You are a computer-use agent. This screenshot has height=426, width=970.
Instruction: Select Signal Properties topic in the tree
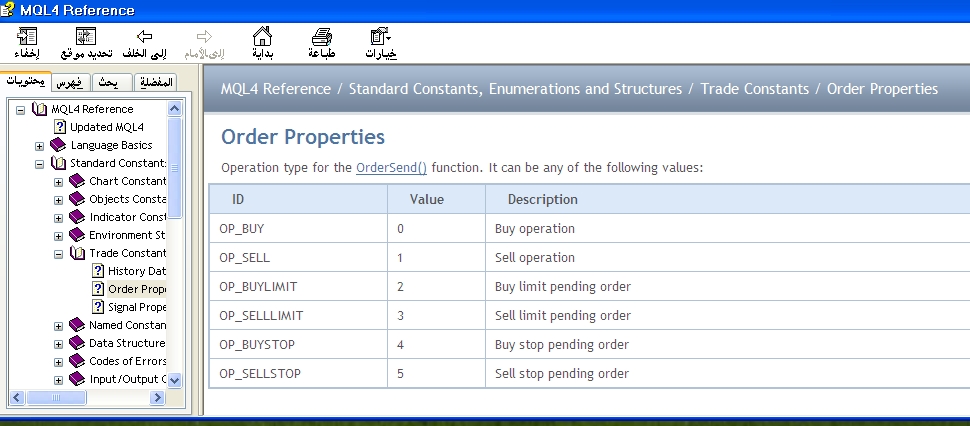[136, 307]
